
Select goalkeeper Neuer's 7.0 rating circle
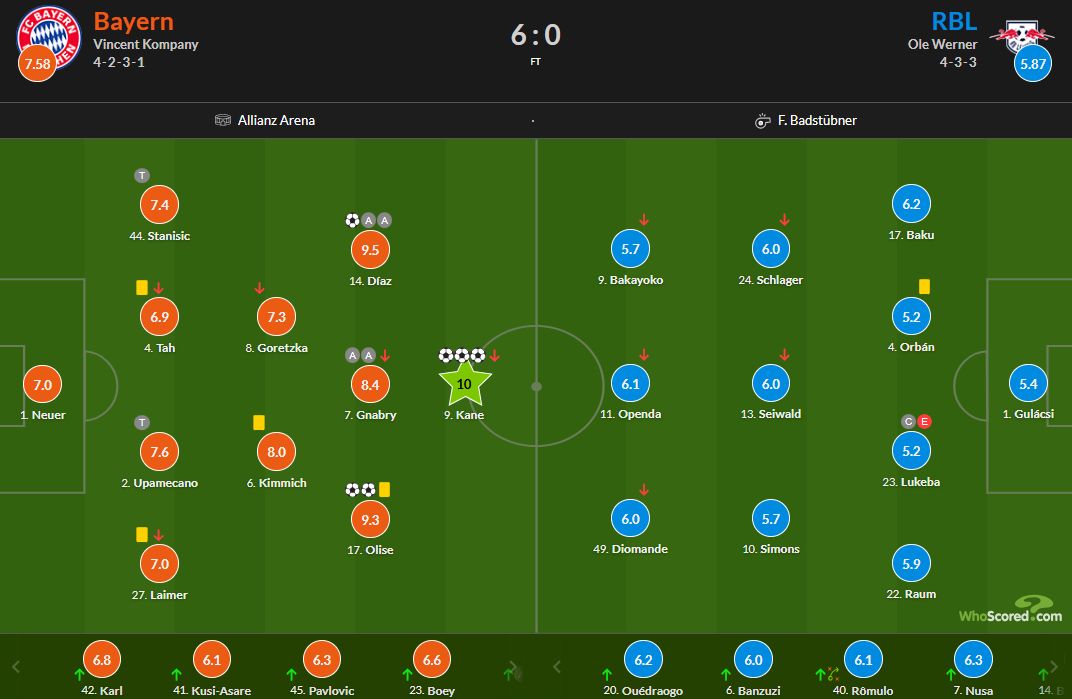tap(42, 384)
